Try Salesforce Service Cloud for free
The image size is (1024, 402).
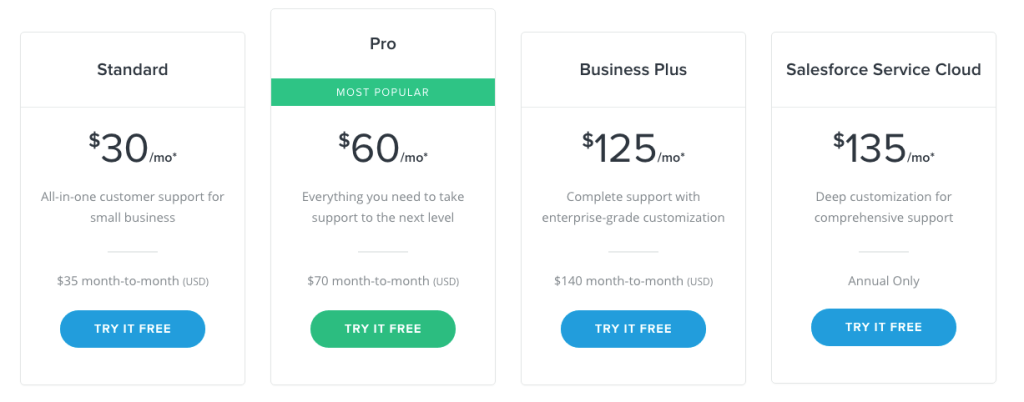point(883,327)
